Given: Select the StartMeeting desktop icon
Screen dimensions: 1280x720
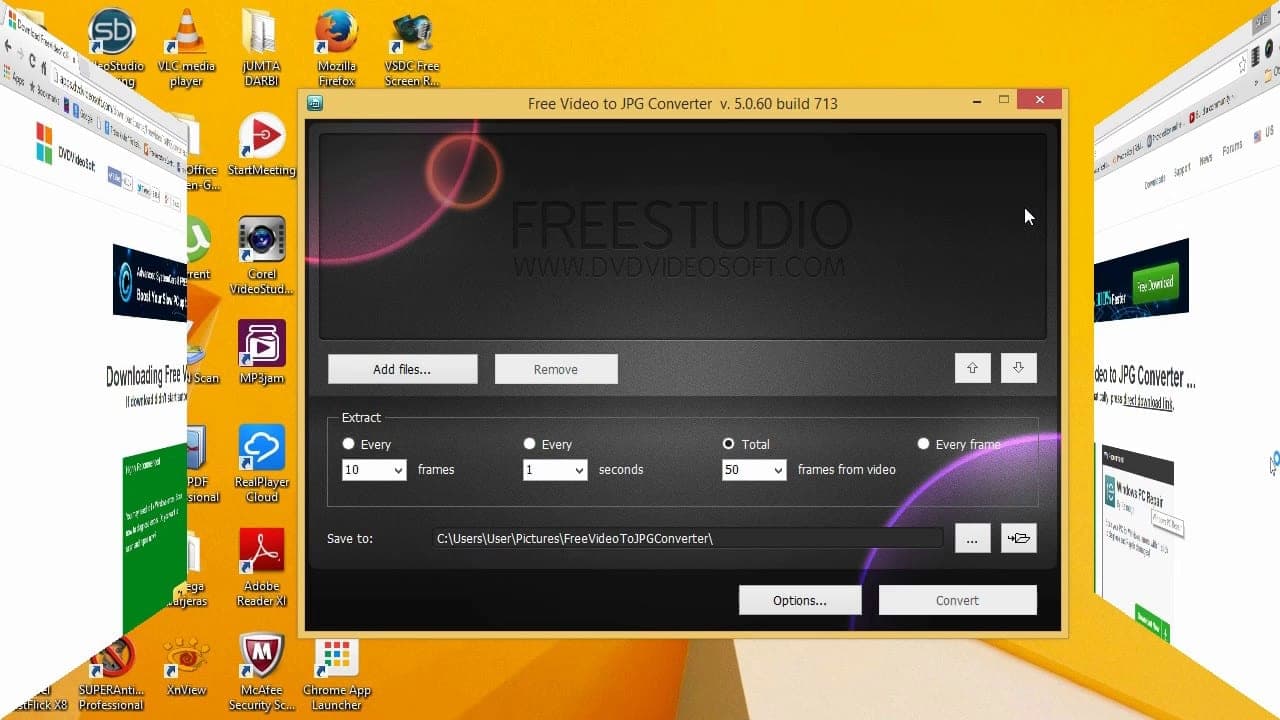Looking at the screenshot, I should click(261, 145).
